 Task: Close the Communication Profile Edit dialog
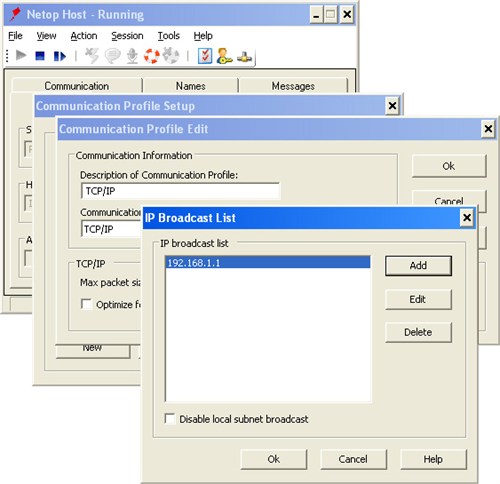[488, 129]
